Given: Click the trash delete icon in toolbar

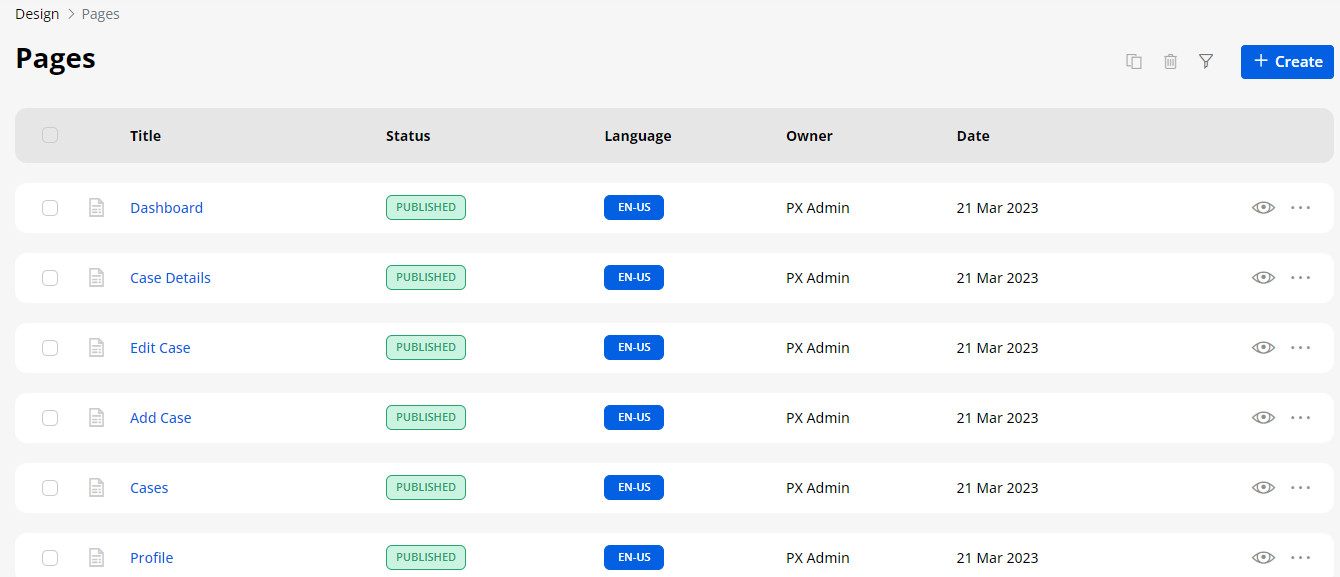Looking at the screenshot, I should tap(1170, 61).
